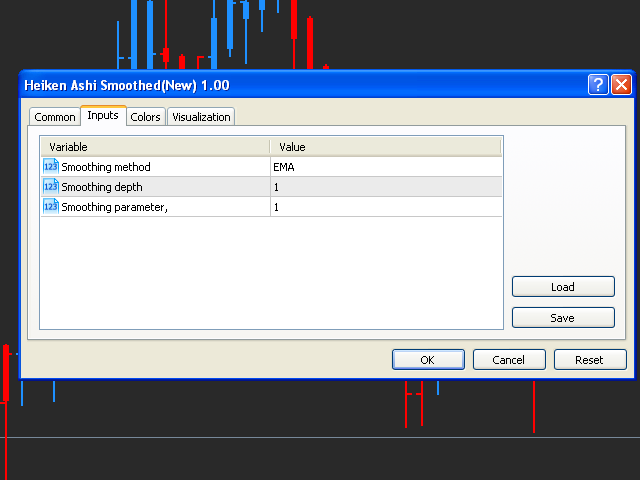Open the EMA smoothing method value

click(x=384, y=167)
